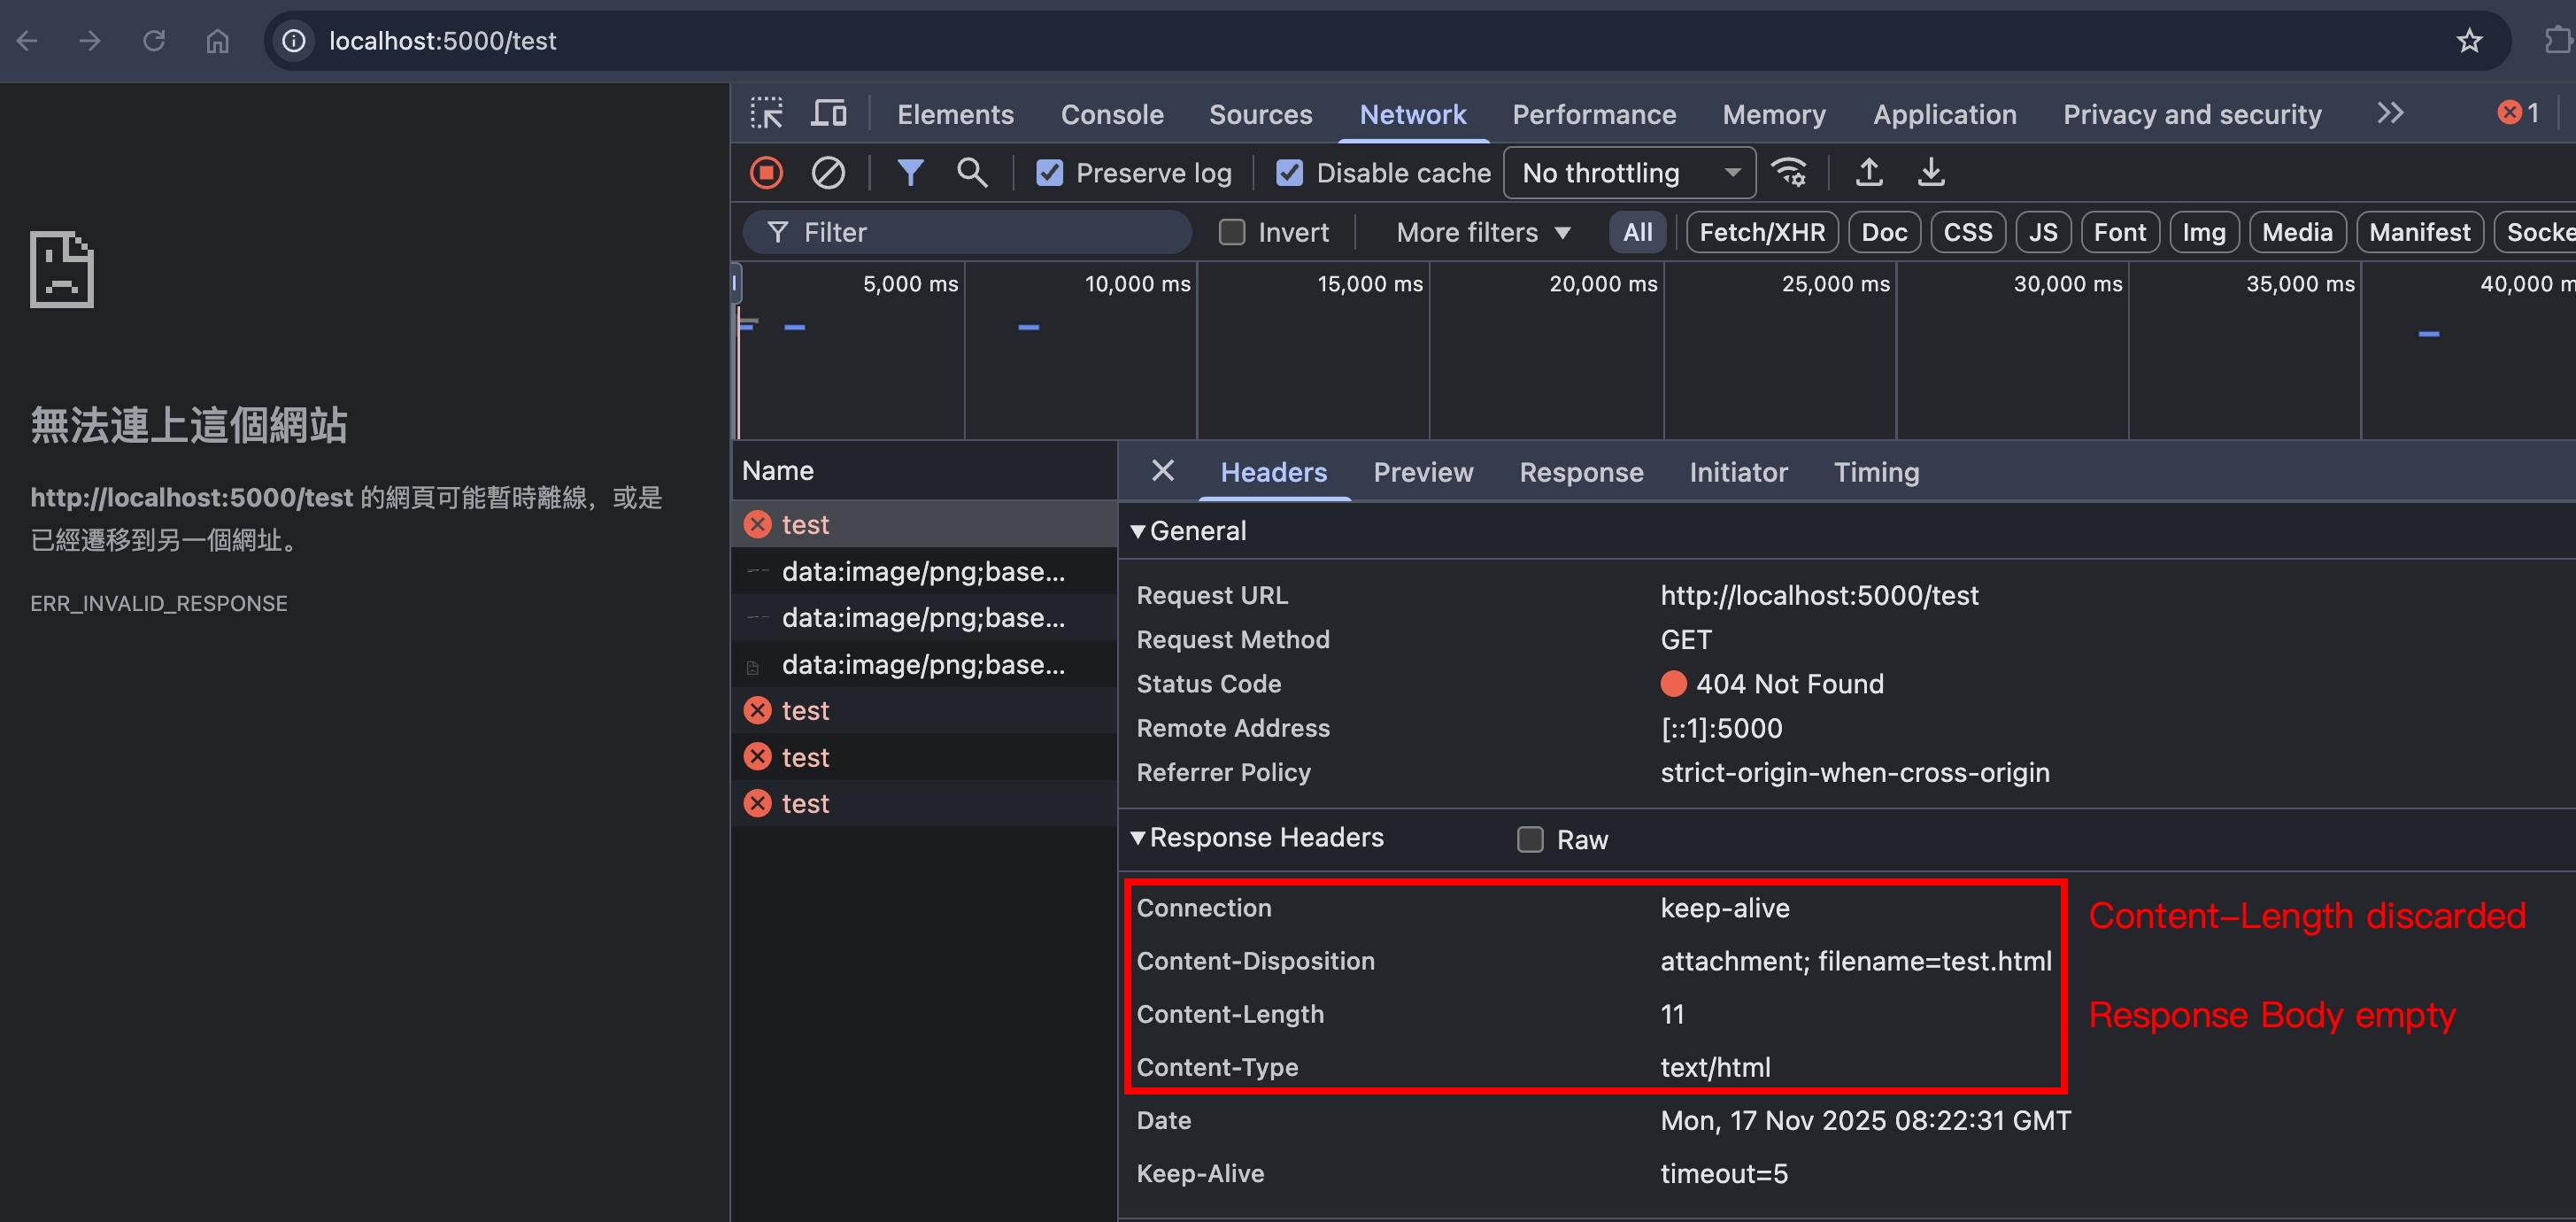Clear the network log
This screenshot has height=1222, width=2576.
[x=828, y=173]
